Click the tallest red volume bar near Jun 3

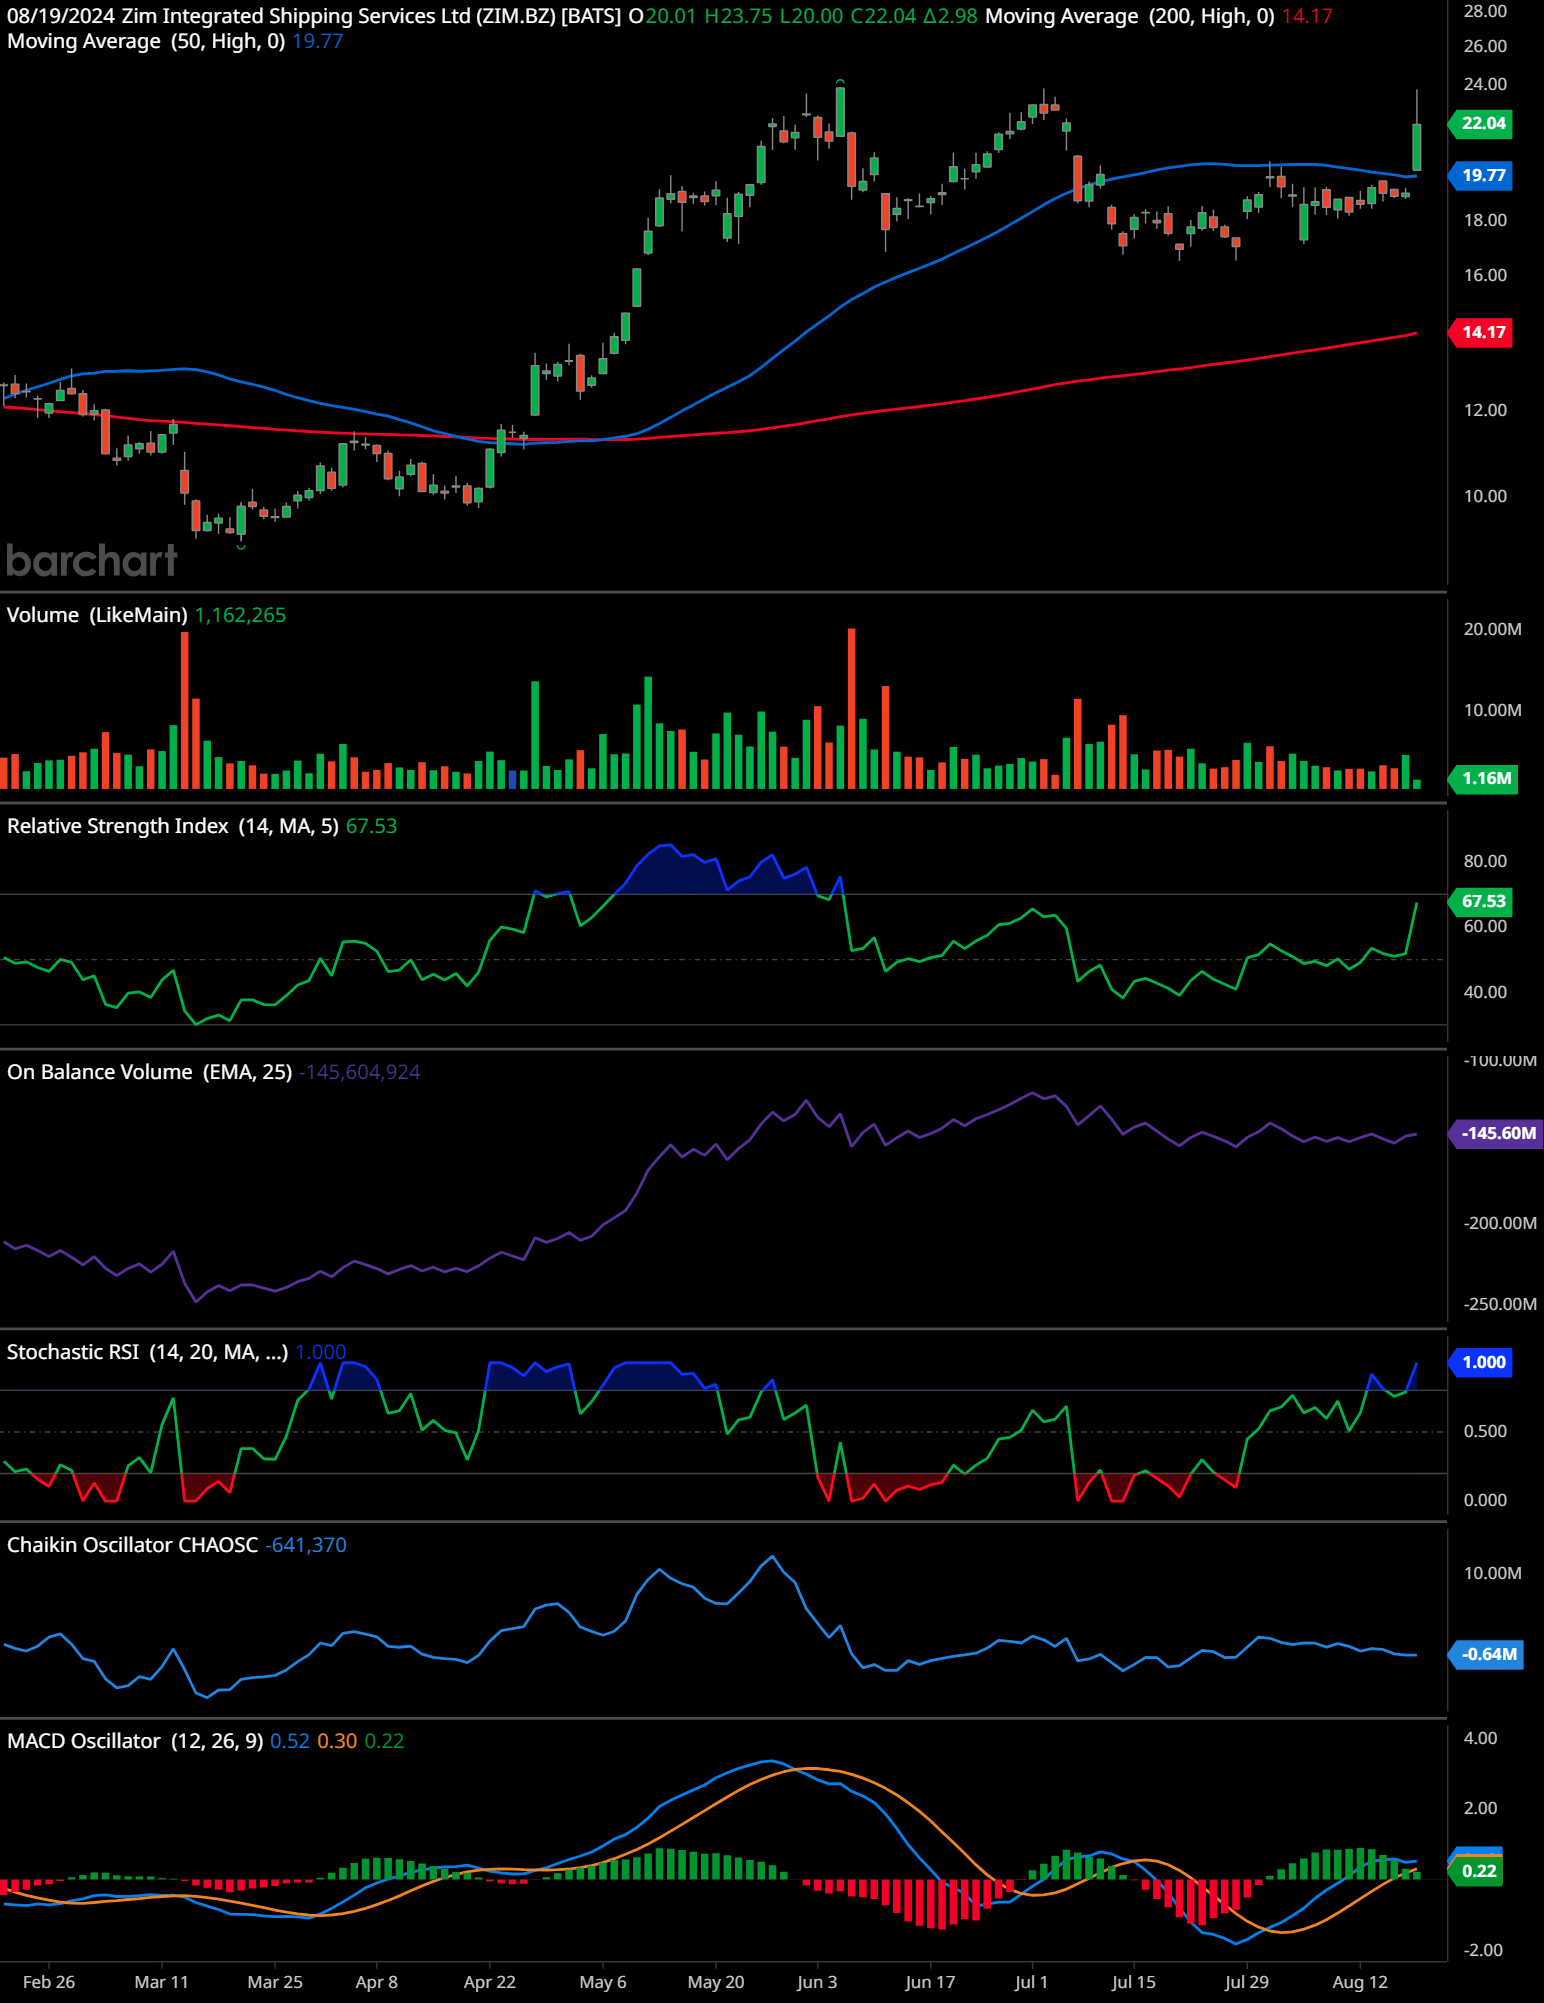click(x=851, y=709)
